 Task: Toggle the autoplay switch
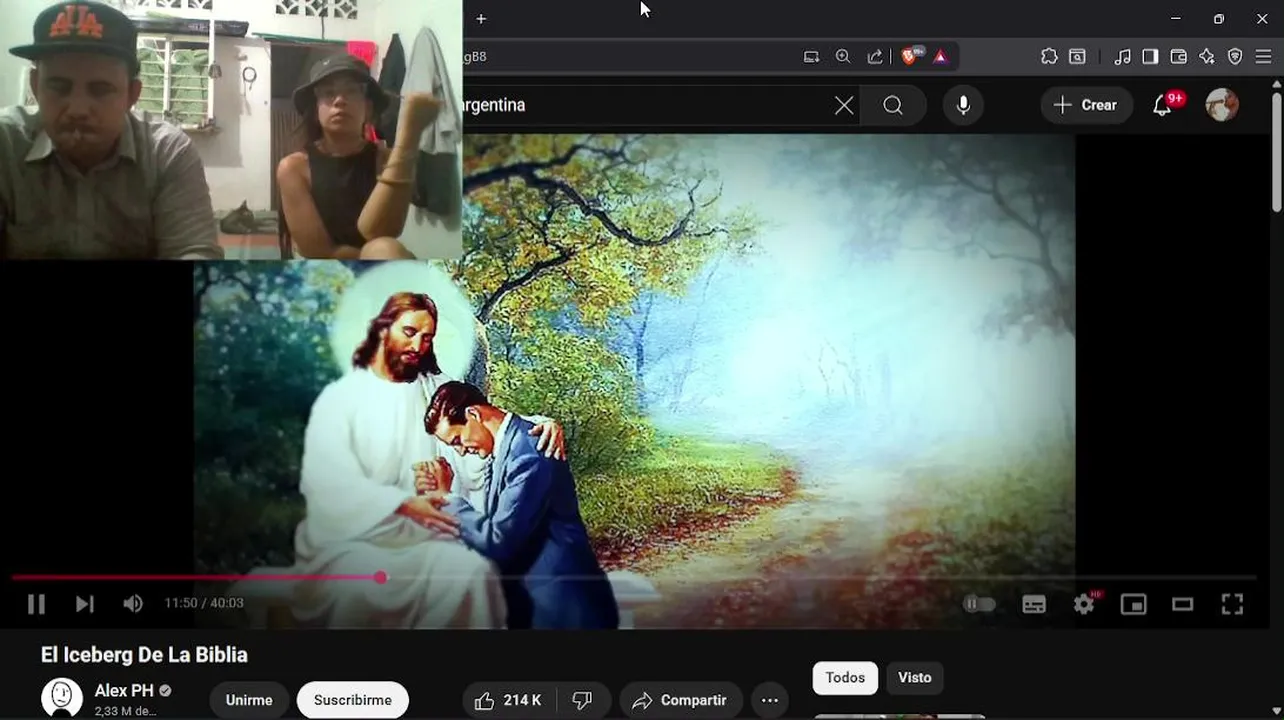pyautogui.click(x=979, y=604)
